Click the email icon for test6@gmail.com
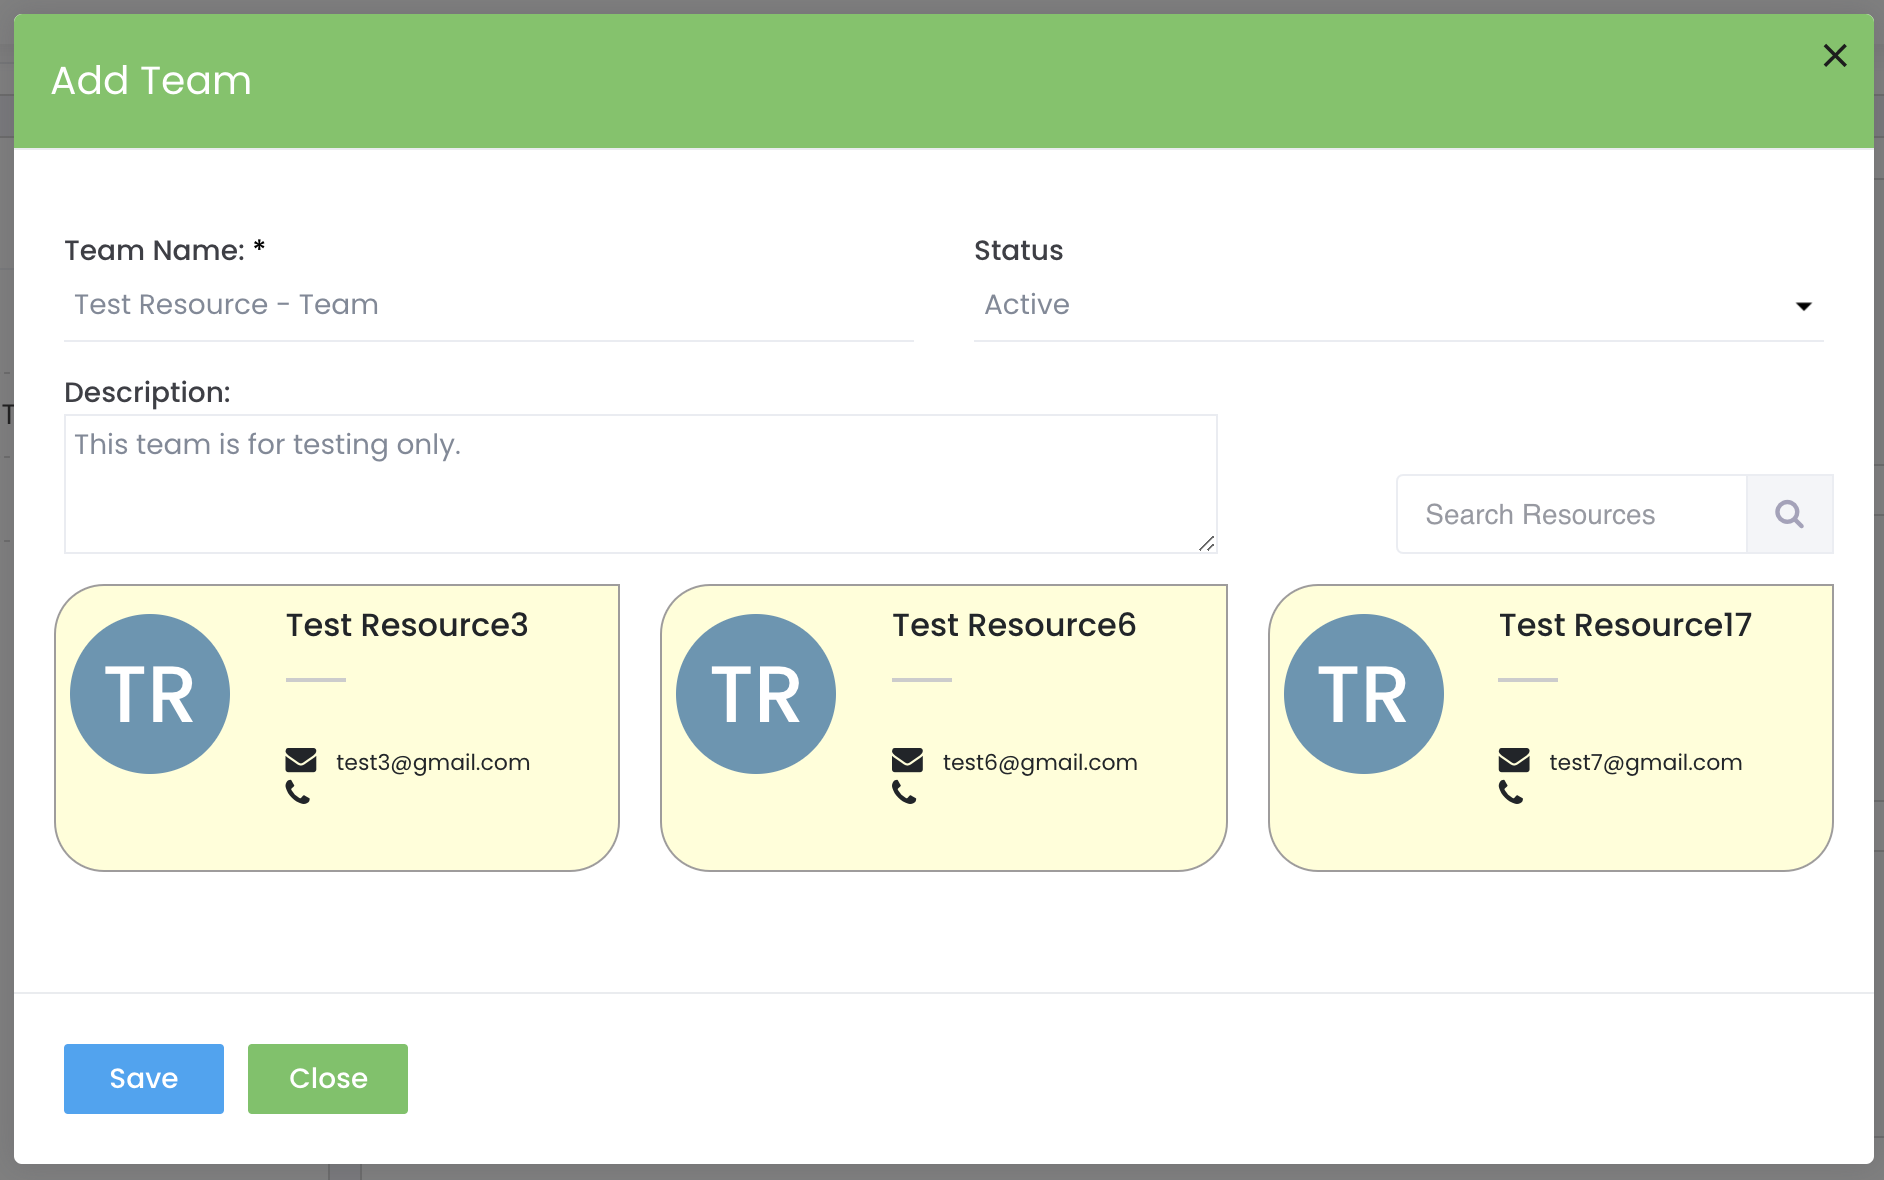 click(907, 761)
